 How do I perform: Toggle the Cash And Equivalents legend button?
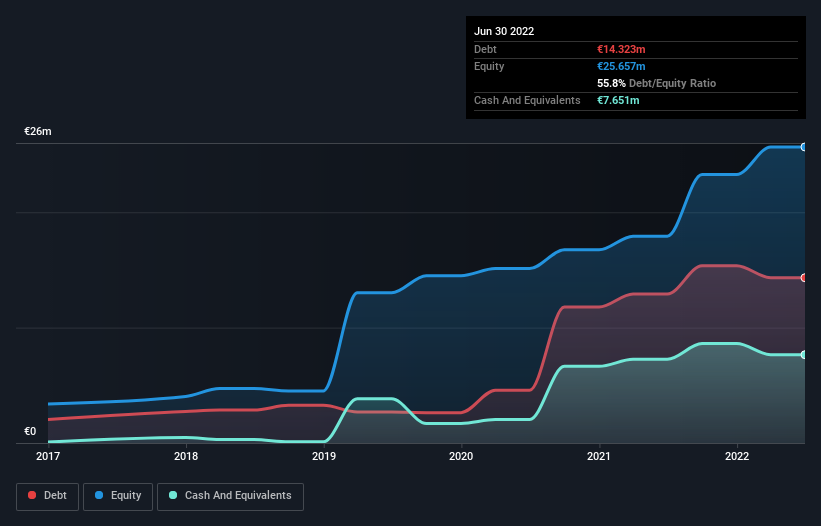pyautogui.click(x=230, y=496)
